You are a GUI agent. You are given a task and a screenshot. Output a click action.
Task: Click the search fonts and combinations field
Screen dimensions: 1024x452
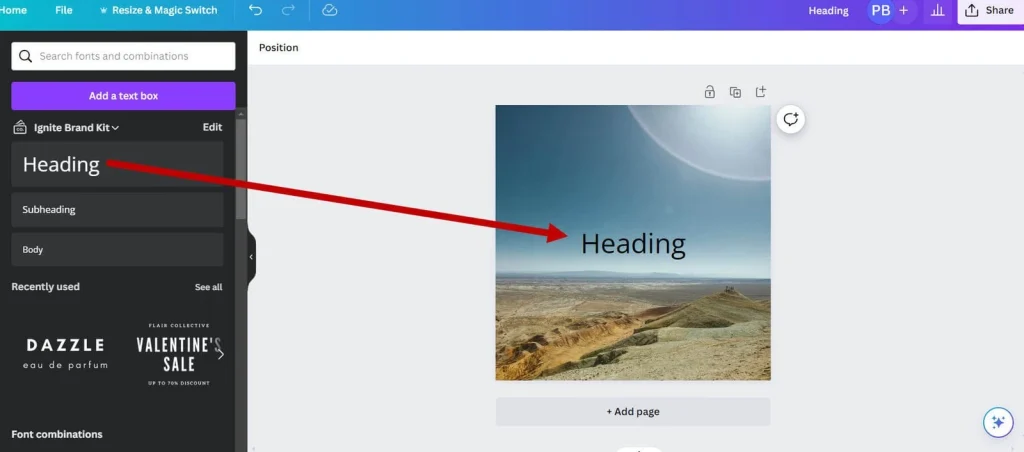pos(123,56)
